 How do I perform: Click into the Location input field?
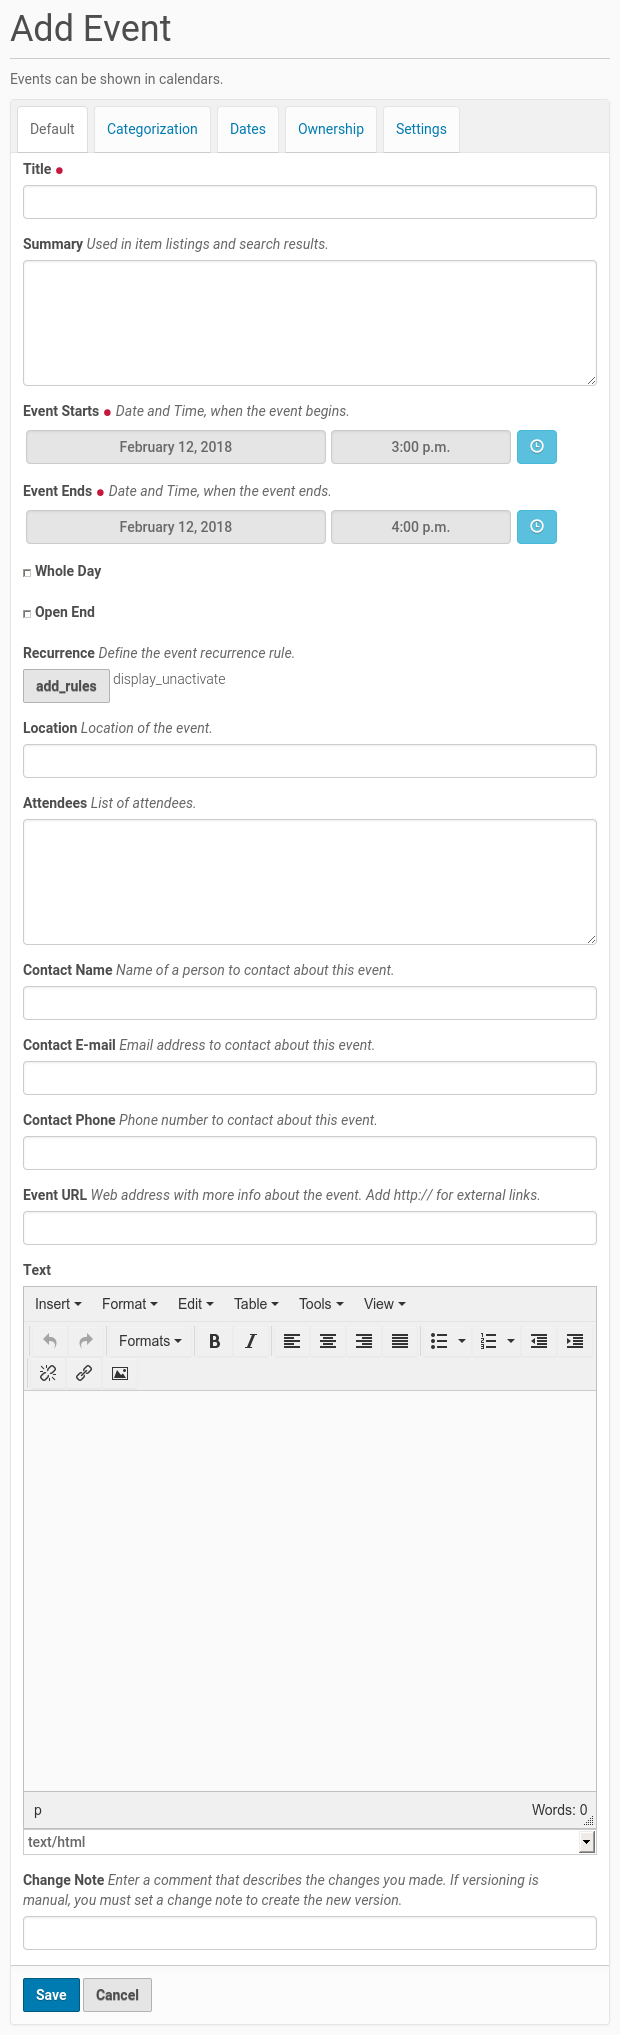(310, 761)
